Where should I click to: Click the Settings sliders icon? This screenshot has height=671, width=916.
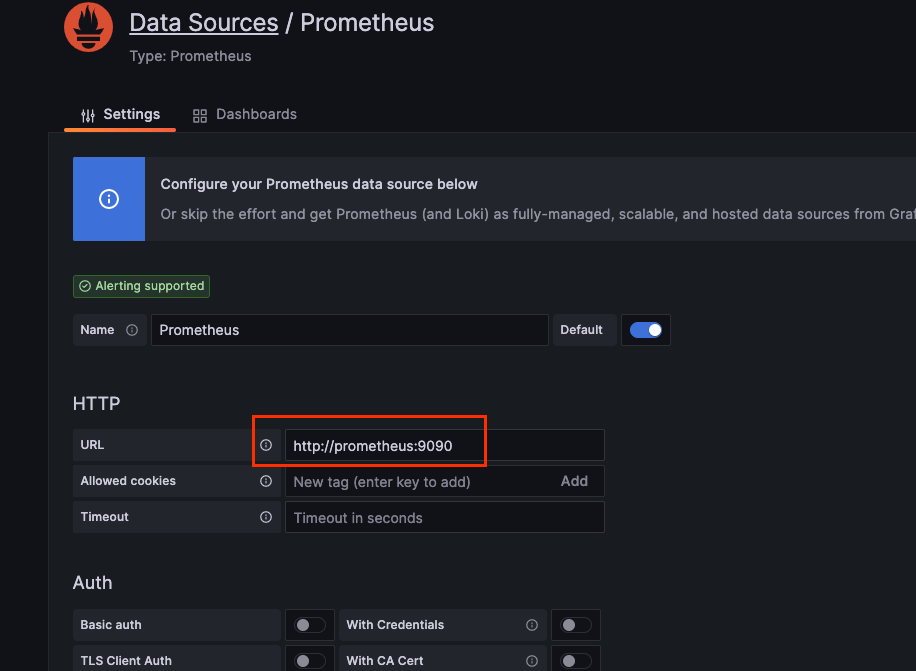[x=88, y=116]
